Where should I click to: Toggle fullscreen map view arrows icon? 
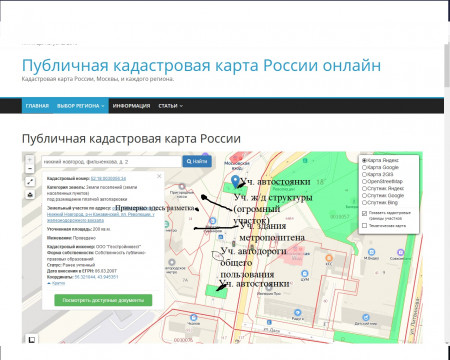click(30, 182)
